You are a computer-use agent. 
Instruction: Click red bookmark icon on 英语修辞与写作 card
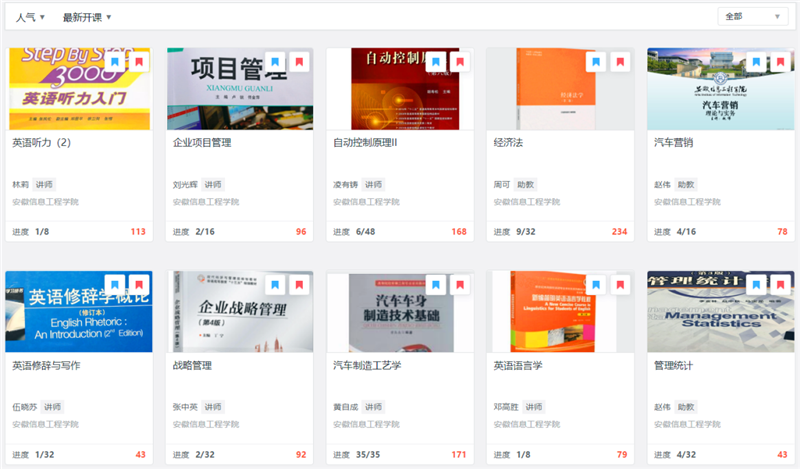(139, 285)
